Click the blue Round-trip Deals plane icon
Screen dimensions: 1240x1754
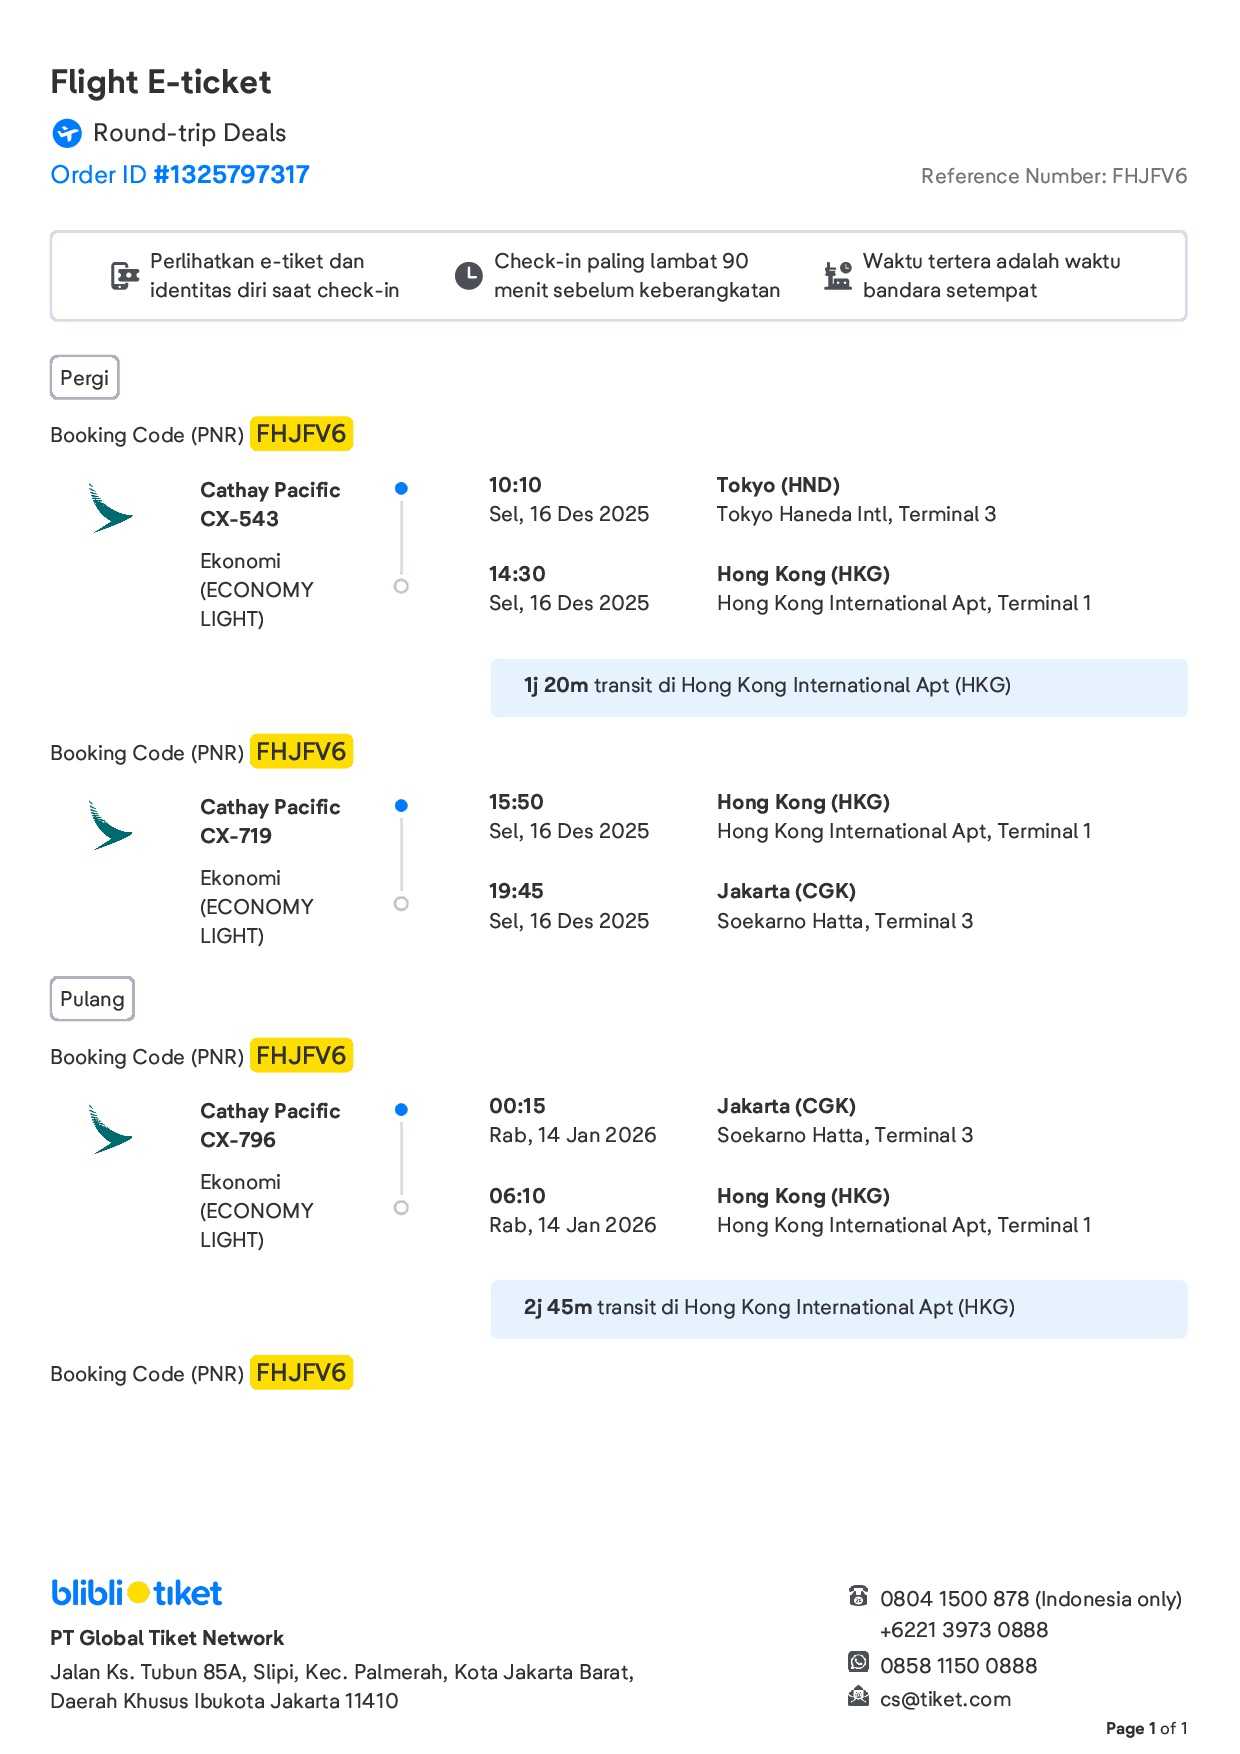coord(67,133)
